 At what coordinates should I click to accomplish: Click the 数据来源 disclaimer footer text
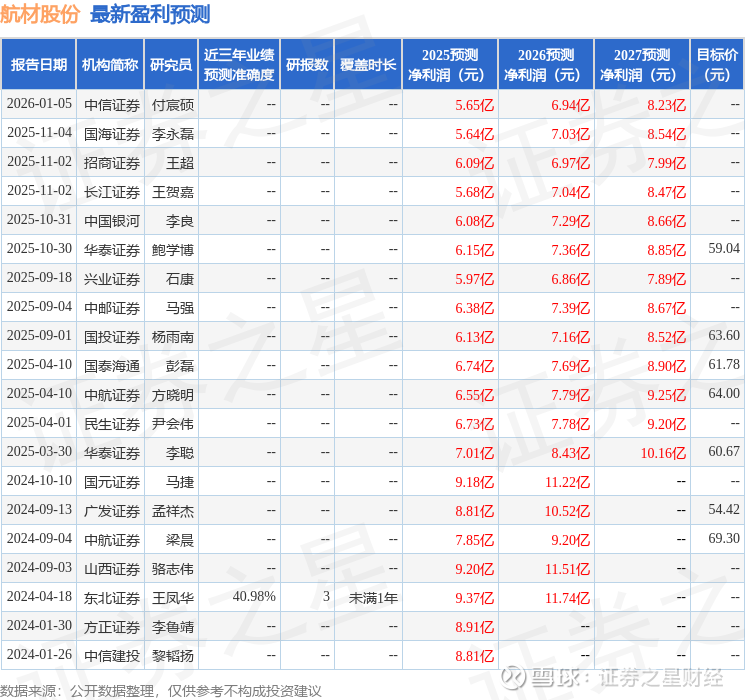pos(161,690)
